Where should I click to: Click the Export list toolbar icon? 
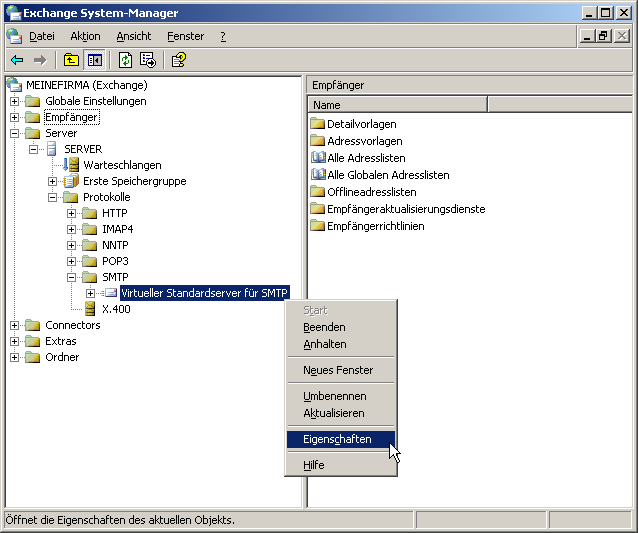click(148, 60)
